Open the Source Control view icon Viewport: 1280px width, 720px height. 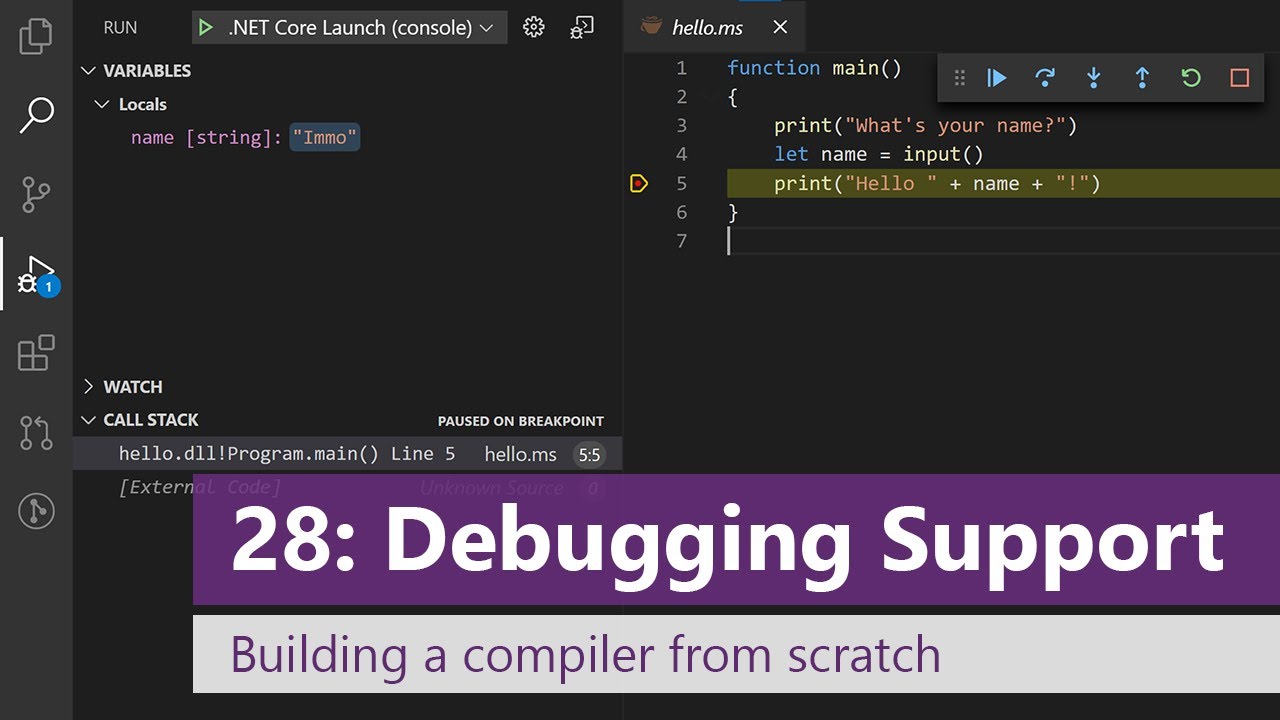(36, 194)
